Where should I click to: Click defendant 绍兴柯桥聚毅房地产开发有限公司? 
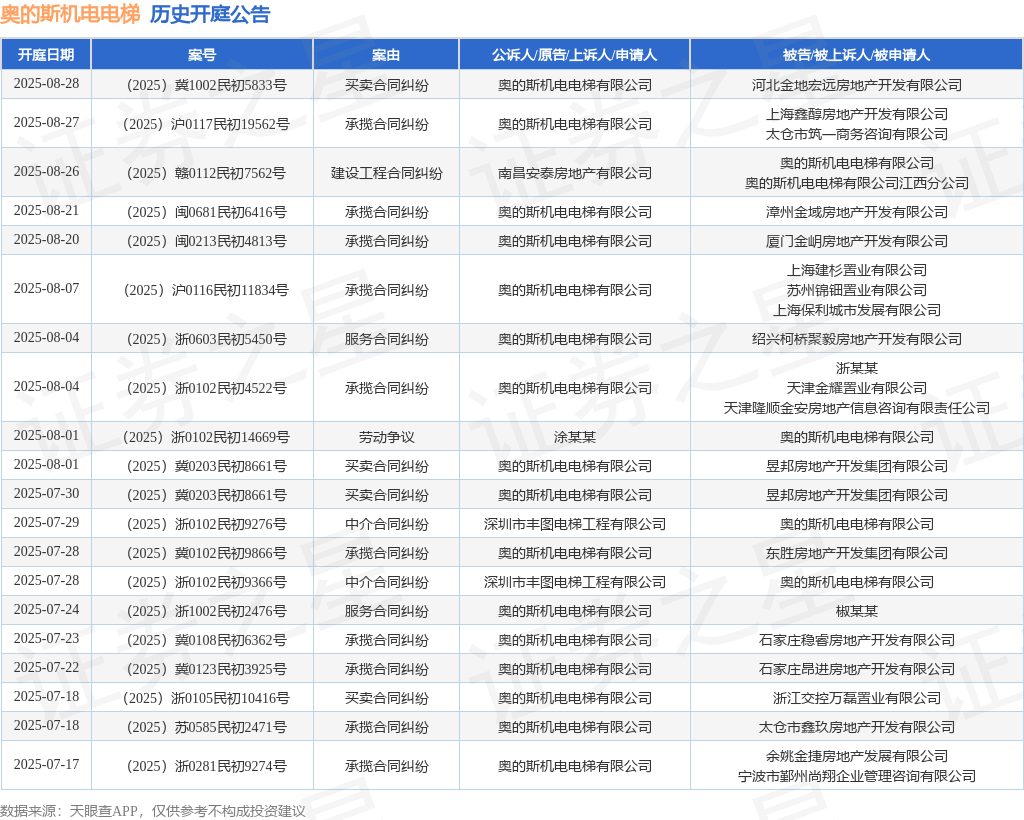pos(857,339)
